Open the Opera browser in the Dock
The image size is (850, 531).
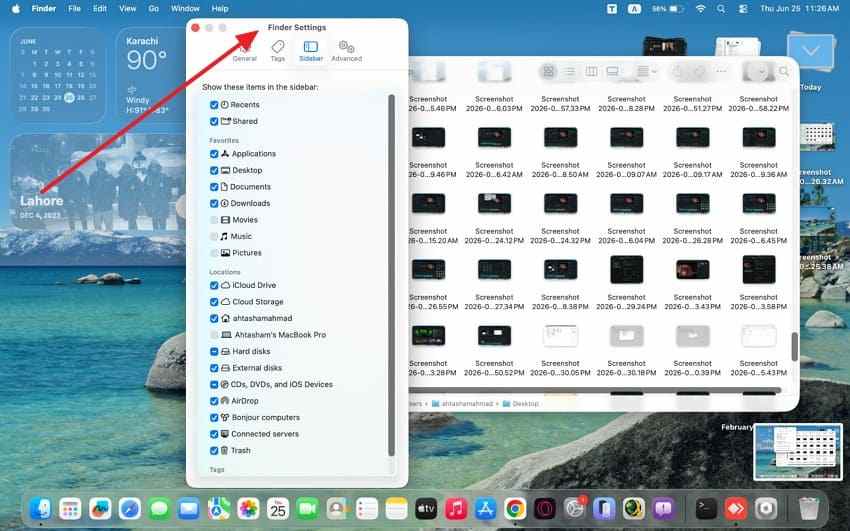[x=545, y=509]
